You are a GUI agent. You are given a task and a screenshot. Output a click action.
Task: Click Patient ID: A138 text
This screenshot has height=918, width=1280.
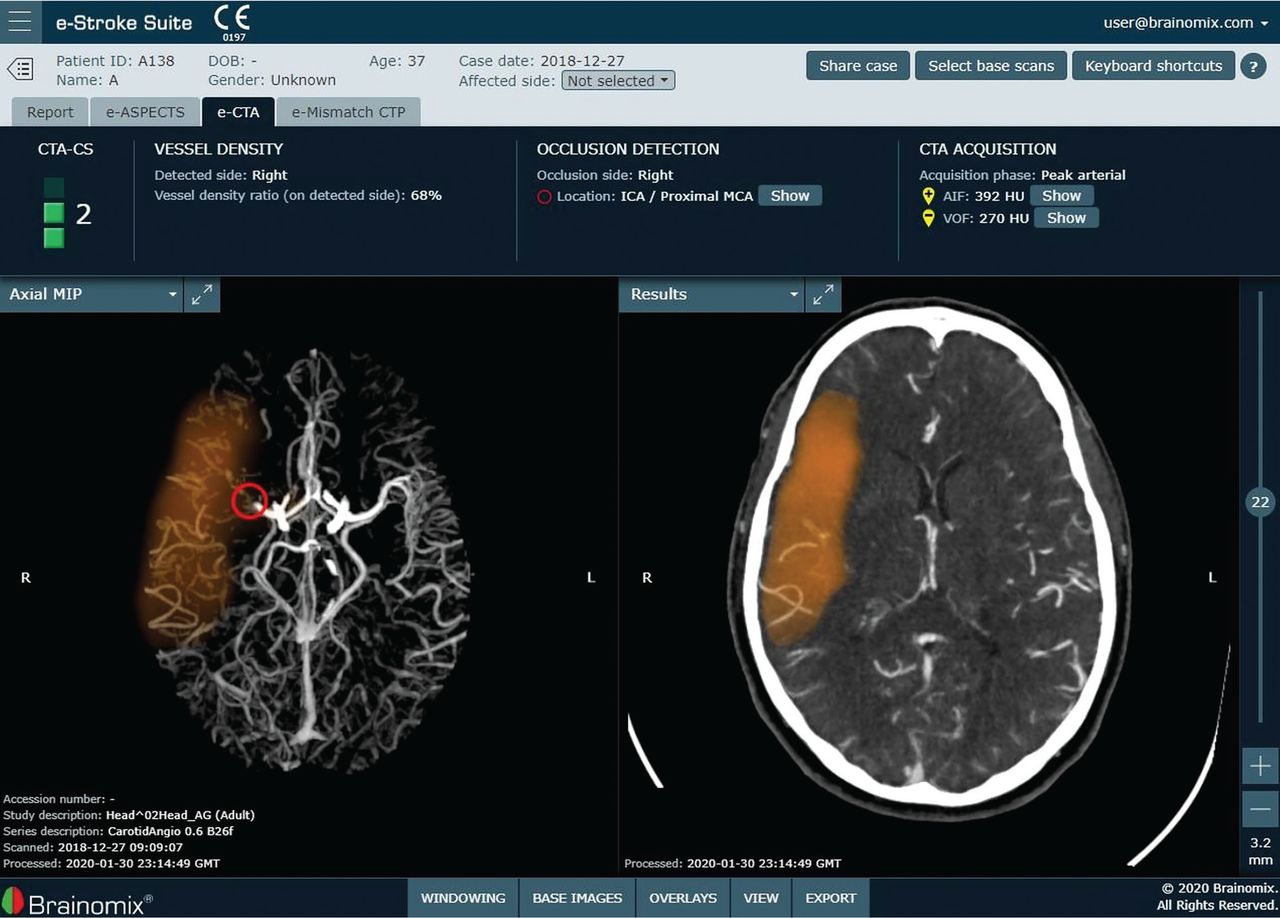click(115, 61)
